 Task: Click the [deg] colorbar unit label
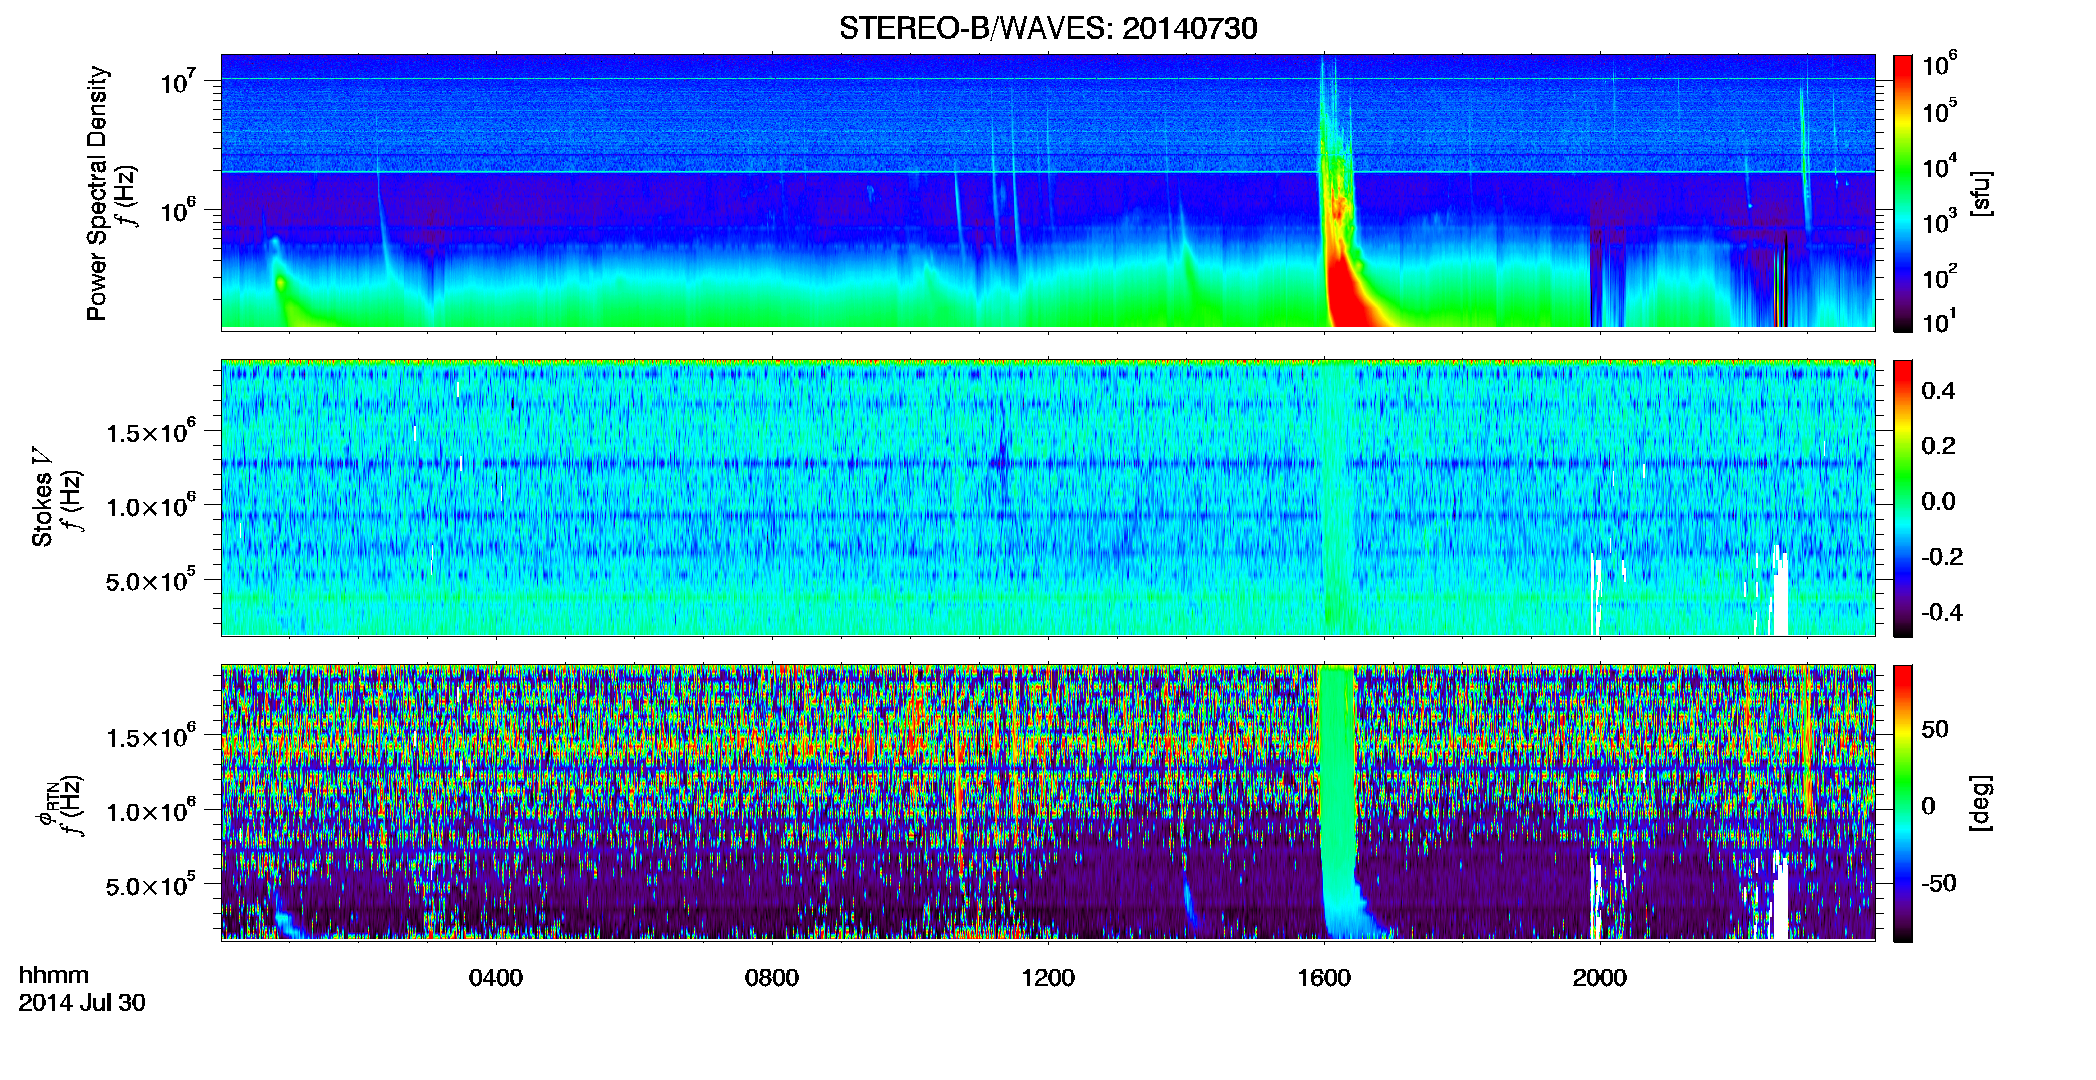coord(1981,803)
